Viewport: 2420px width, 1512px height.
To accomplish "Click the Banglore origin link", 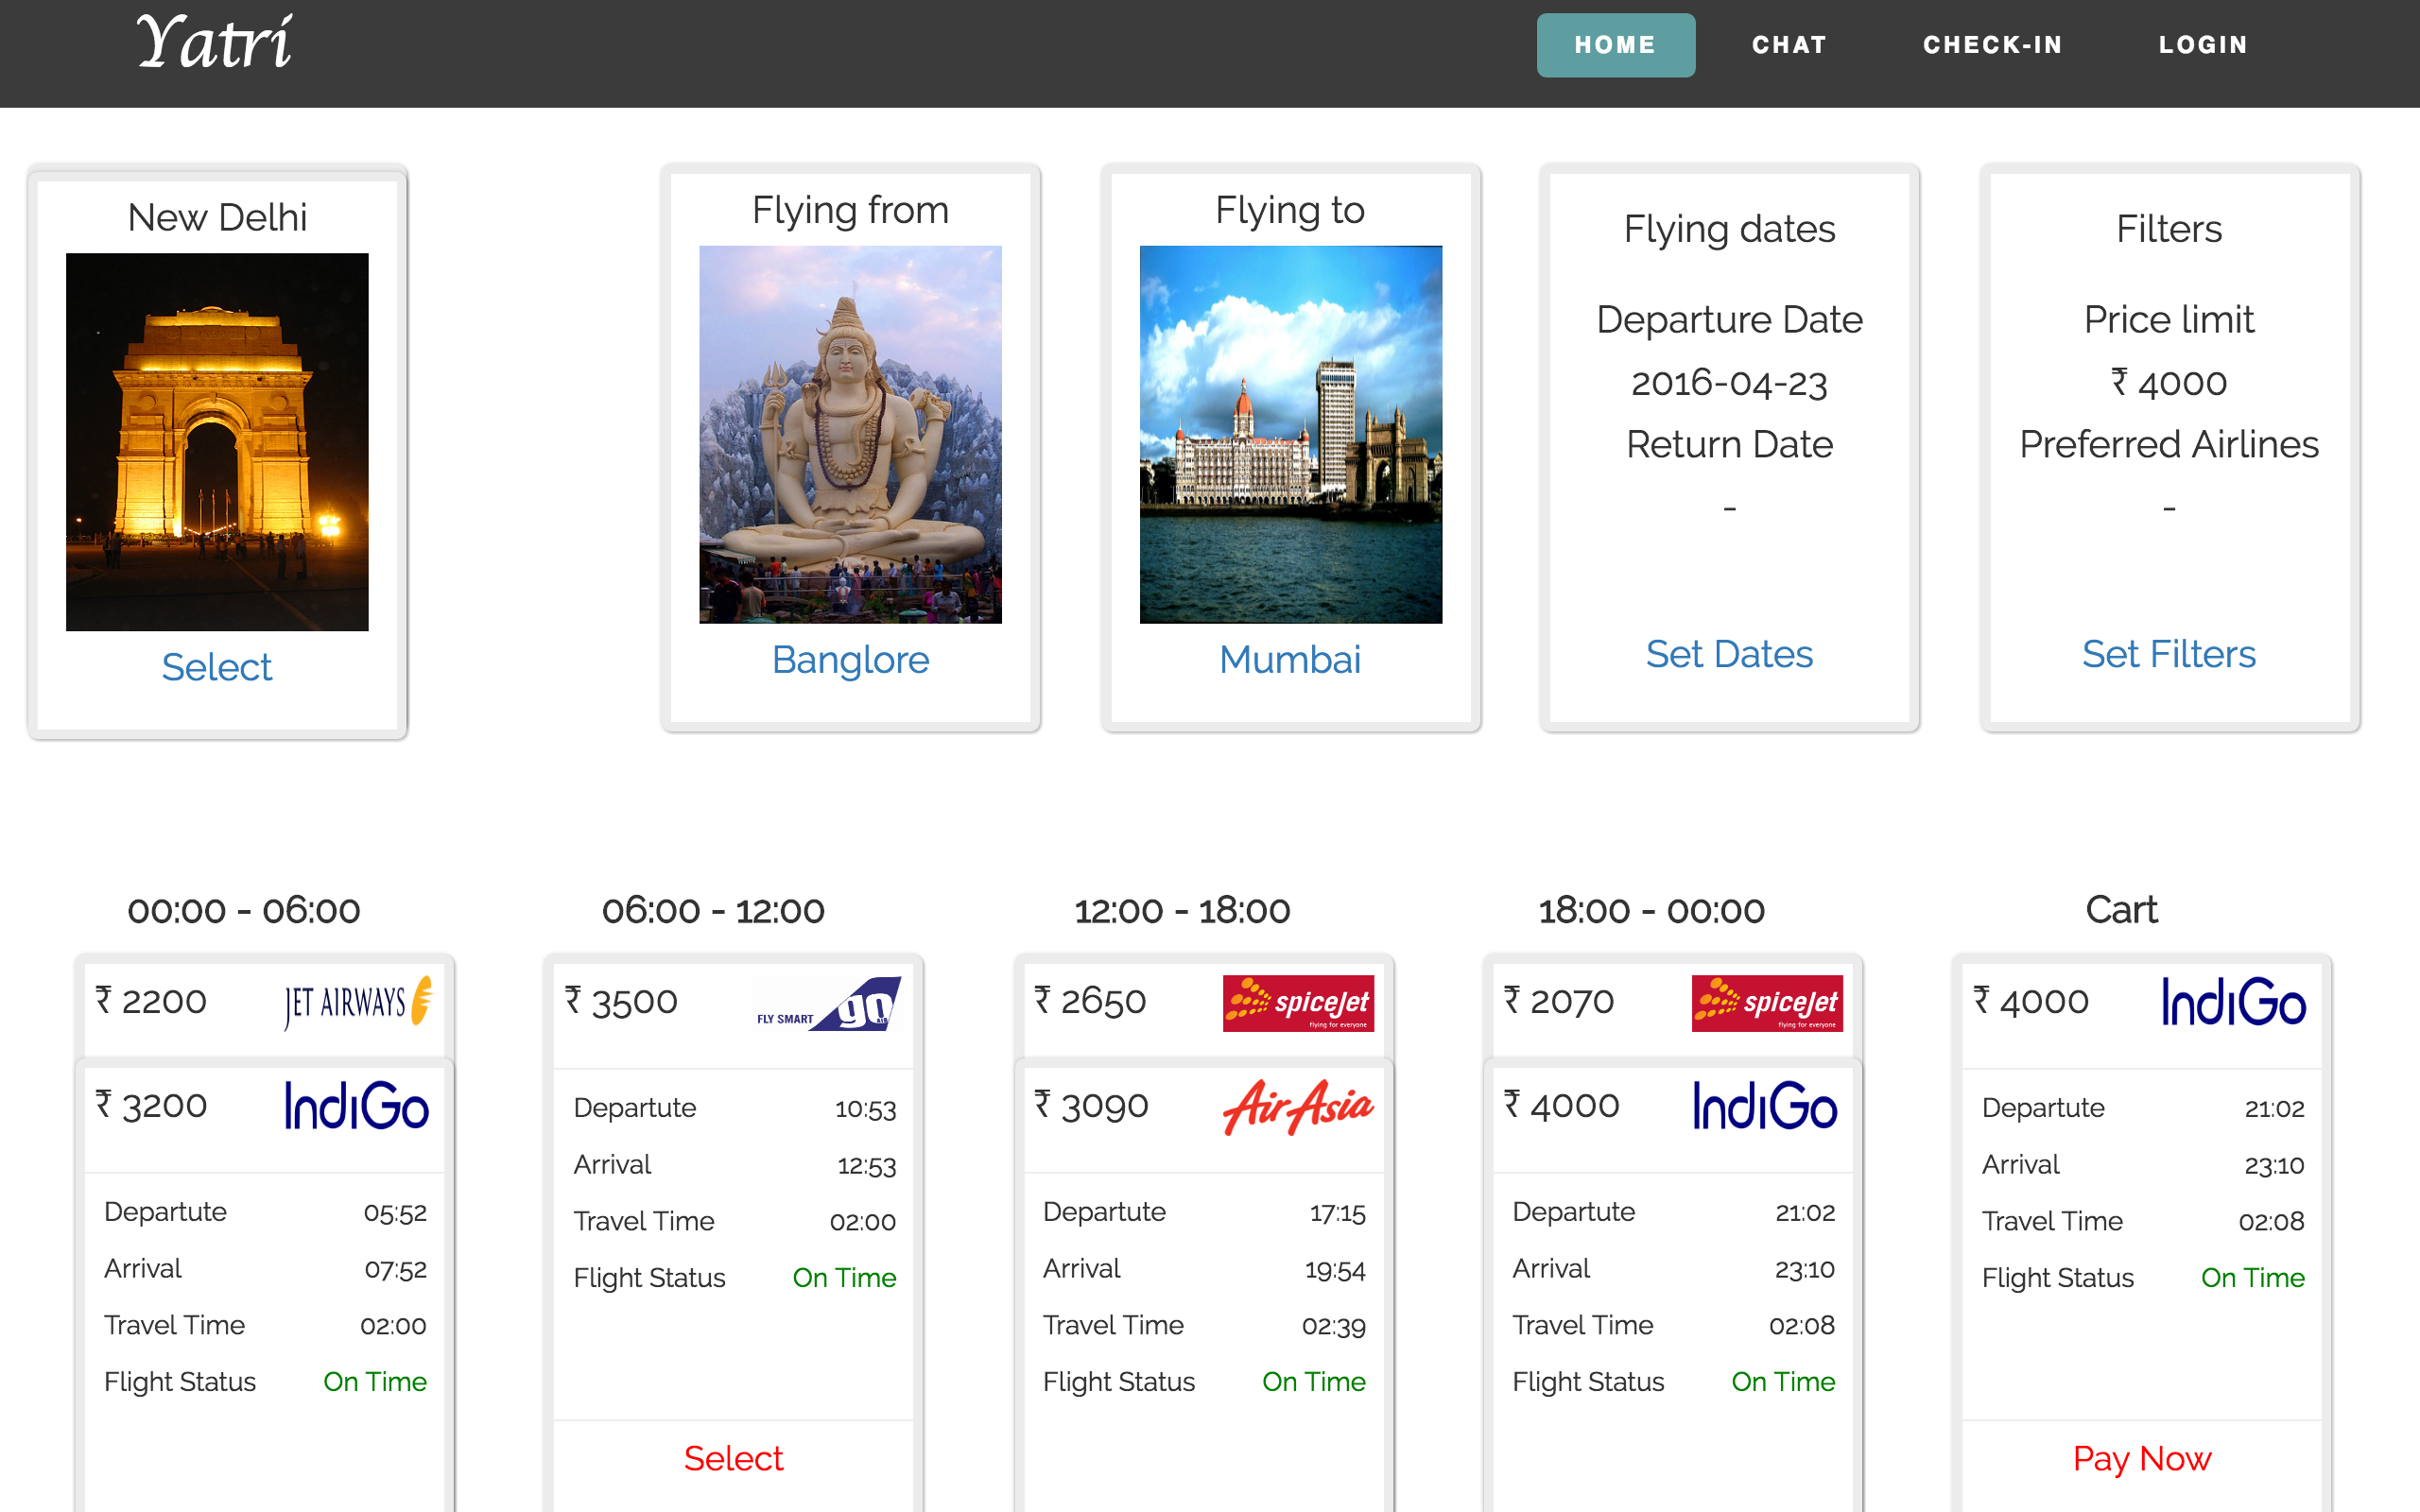I will pos(850,660).
